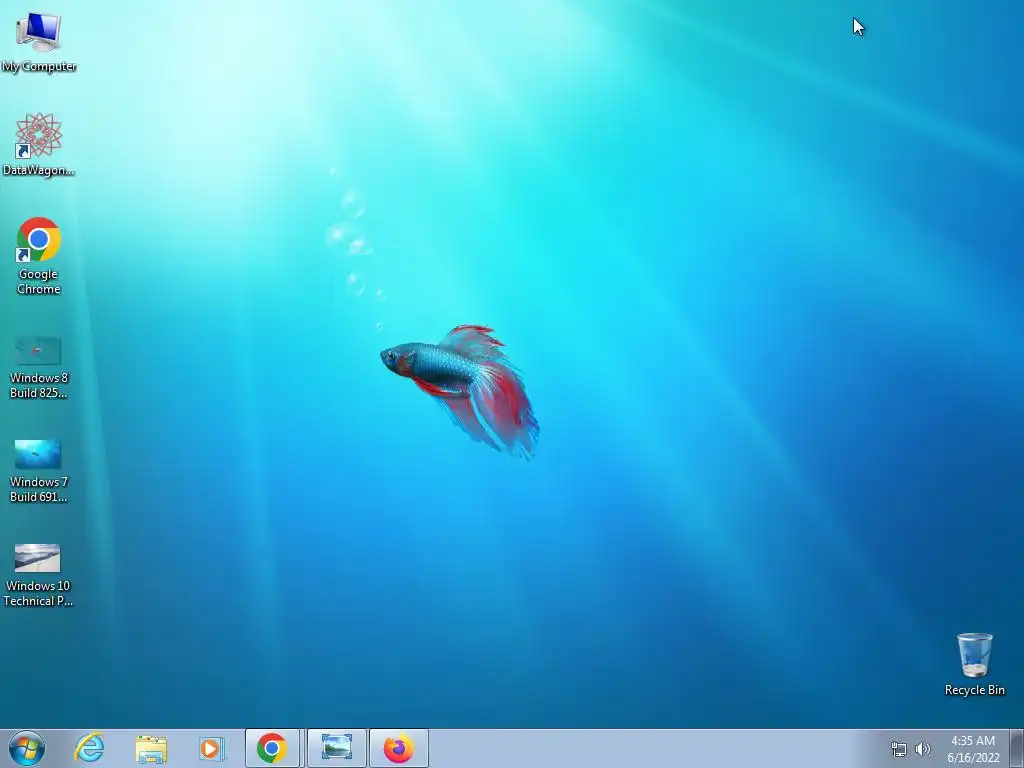The height and width of the screenshot is (768, 1024).
Task: Select the Recycle Bin icon
Action: click(974, 664)
